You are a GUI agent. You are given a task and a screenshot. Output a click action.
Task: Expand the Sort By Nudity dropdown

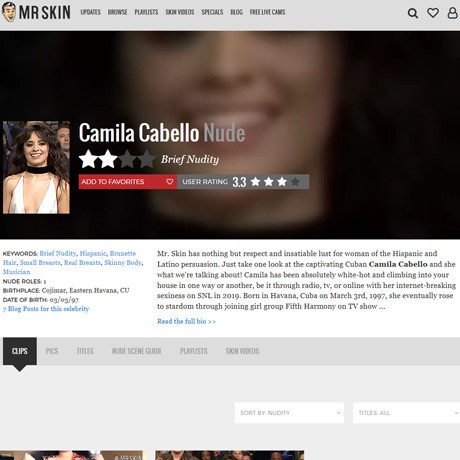[289, 413]
